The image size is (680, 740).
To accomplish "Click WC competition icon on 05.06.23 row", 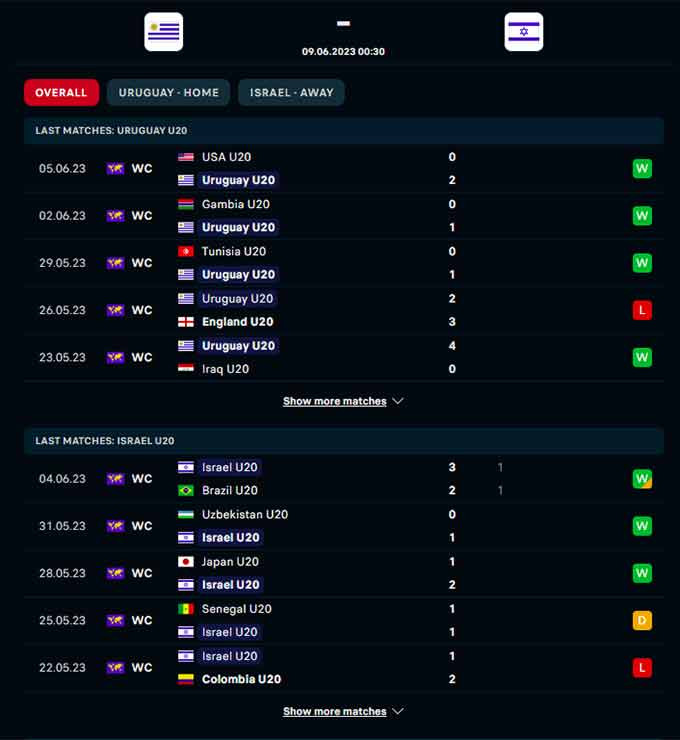I will tap(116, 169).
